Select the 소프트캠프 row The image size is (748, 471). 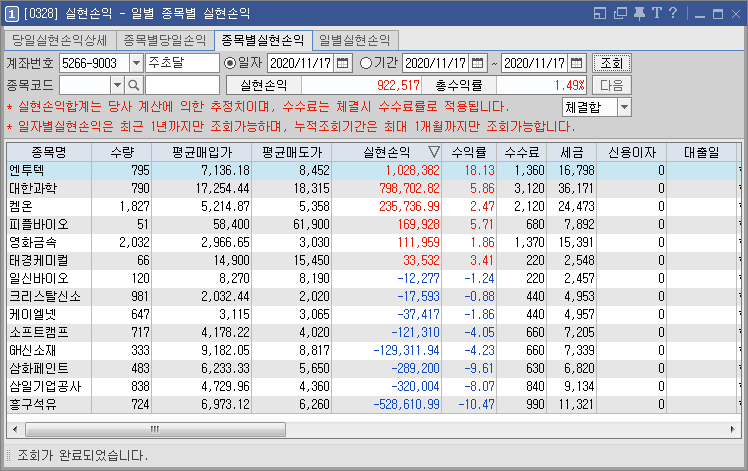tap(372, 332)
